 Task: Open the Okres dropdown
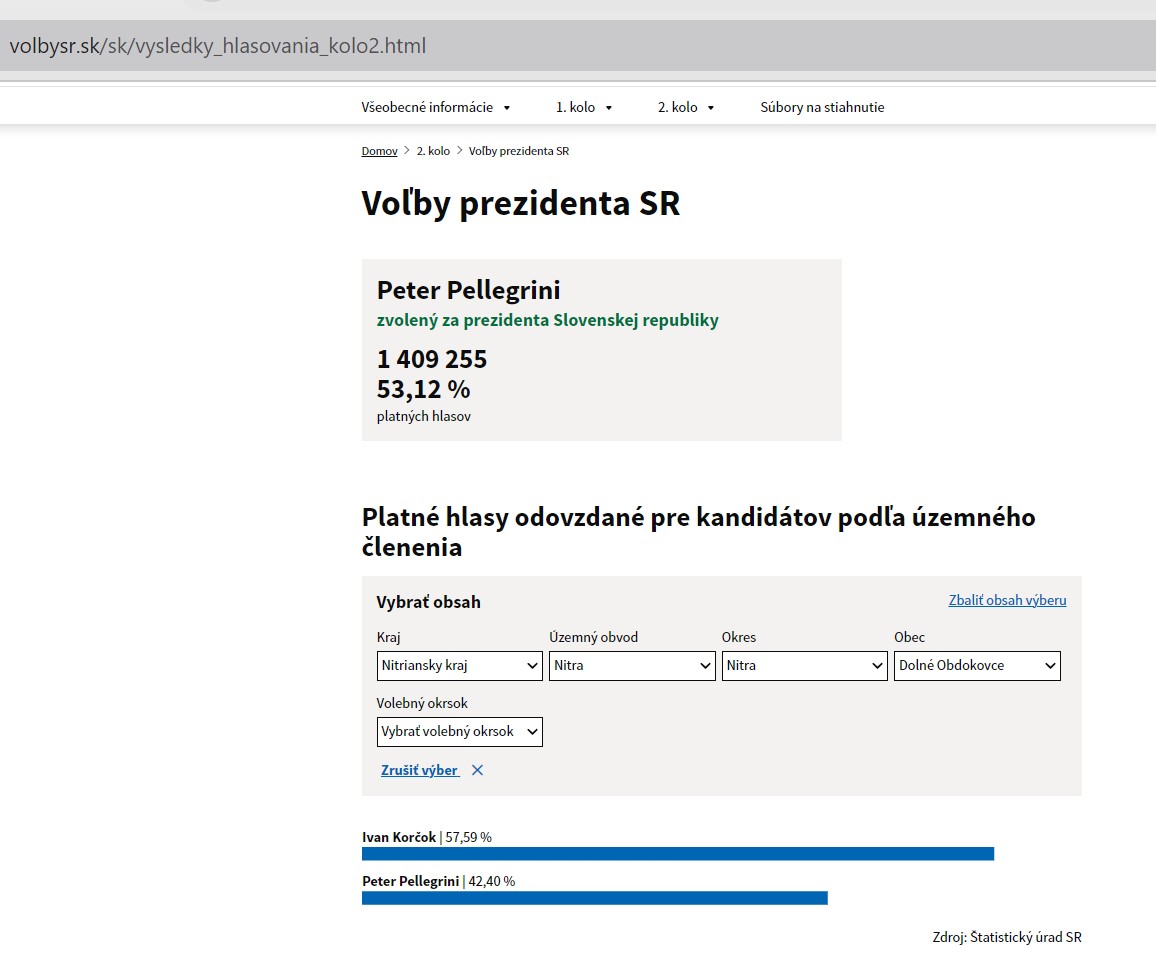point(804,665)
